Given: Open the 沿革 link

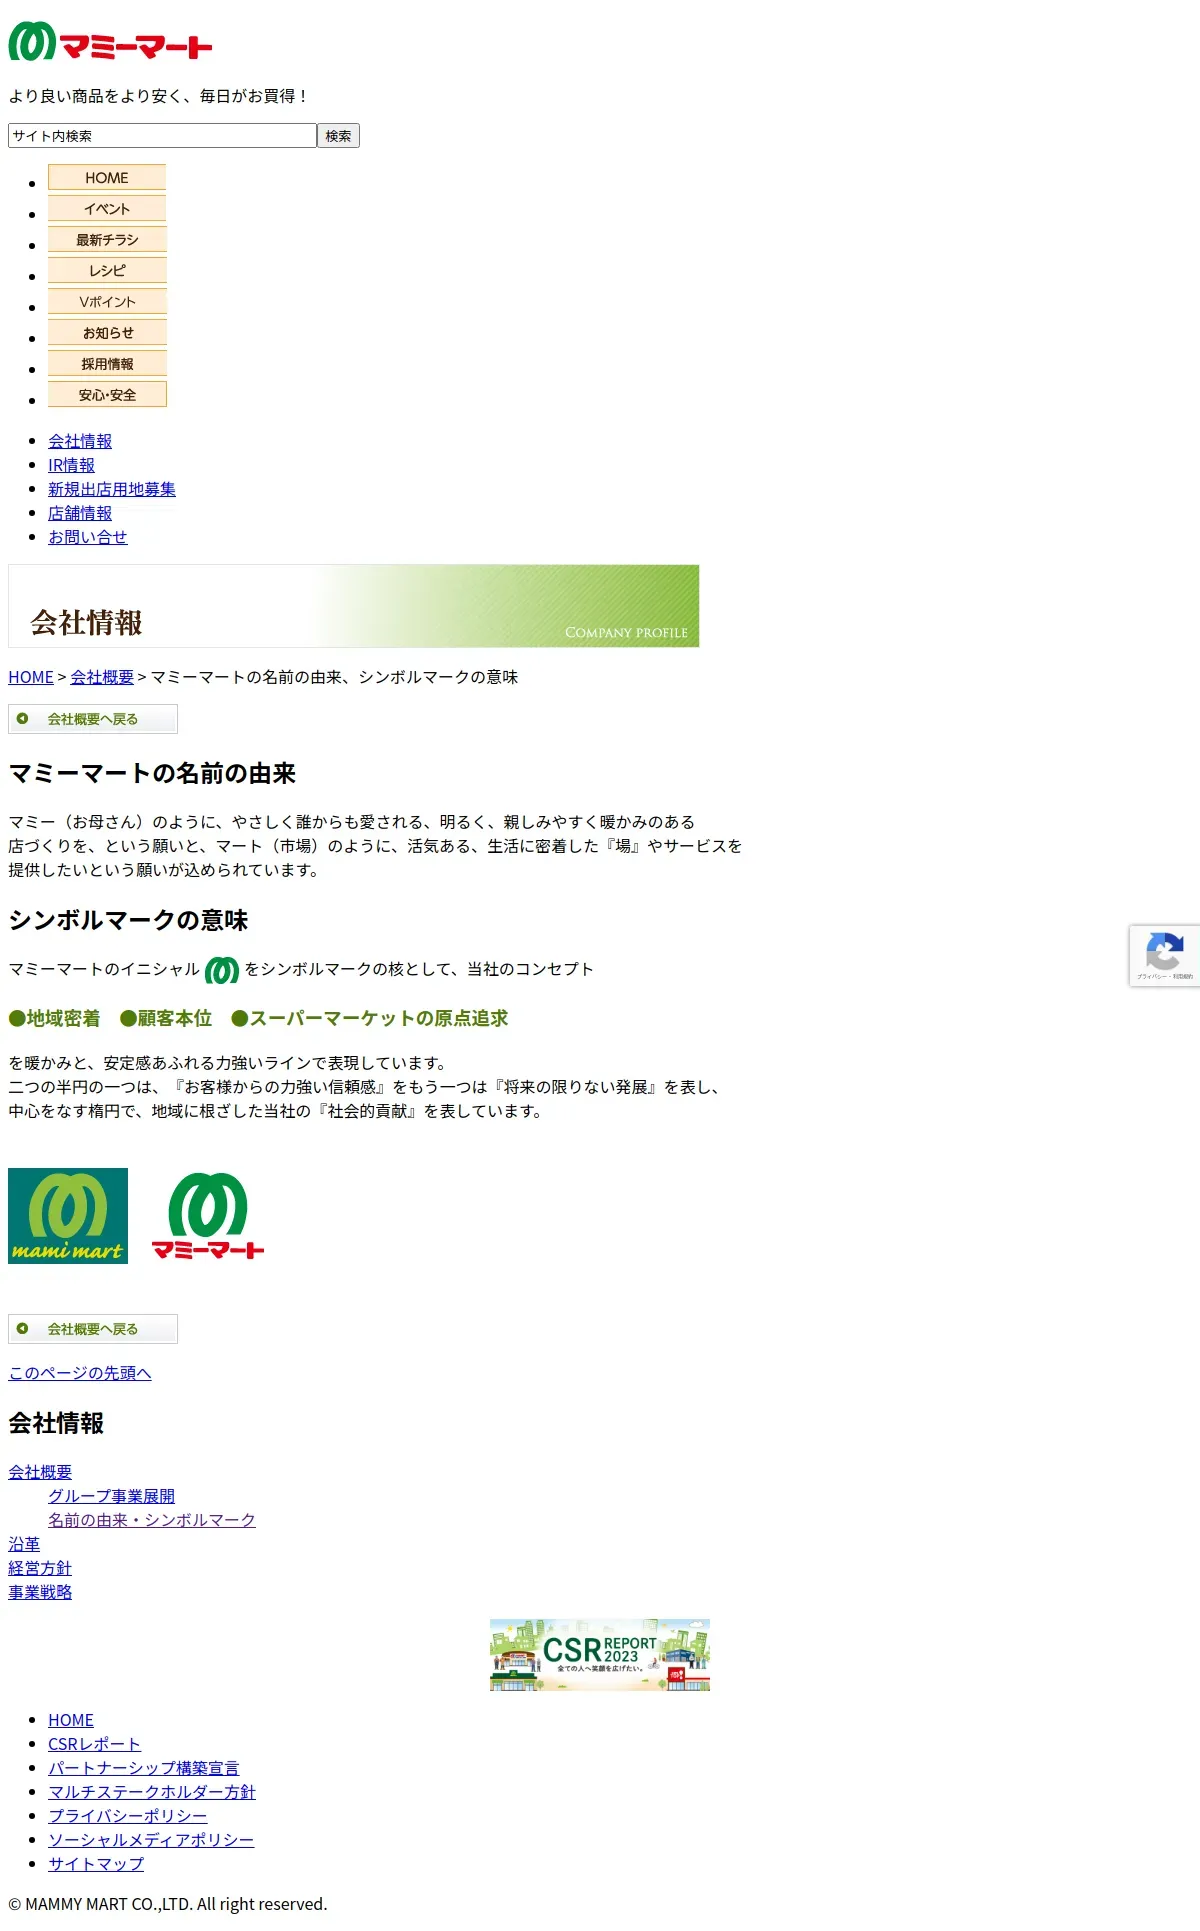Looking at the screenshot, I should click(x=24, y=1544).
